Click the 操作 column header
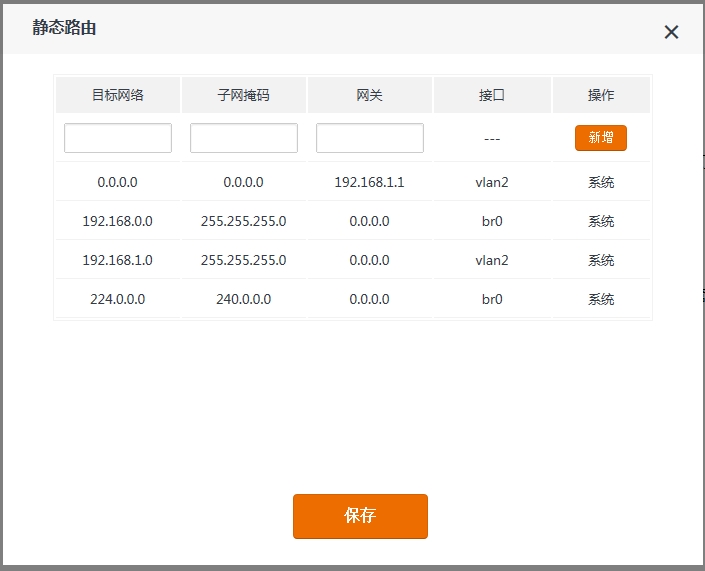Image resolution: width=705 pixels, height=571 pixels. [601, 95]
